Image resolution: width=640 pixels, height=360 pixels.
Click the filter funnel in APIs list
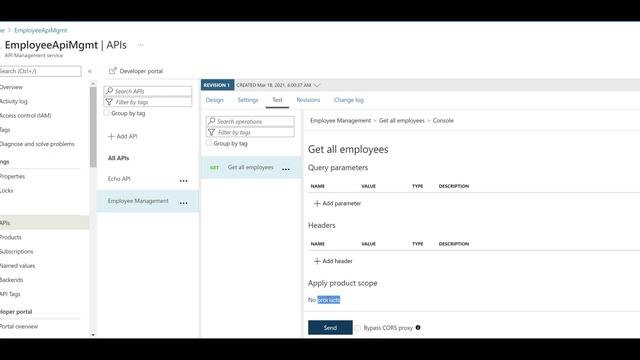(x=109, y=102)
